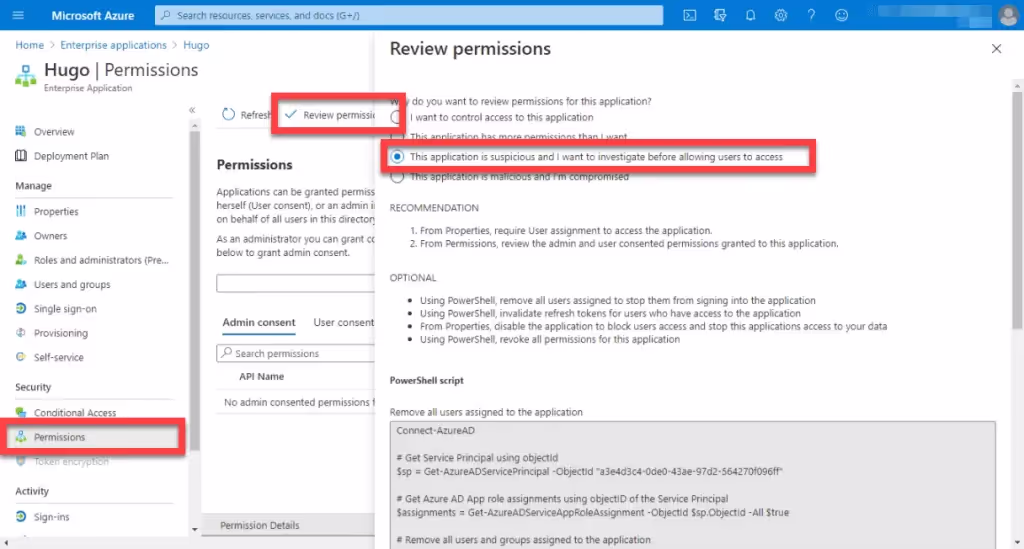This screenshot has width=1024, height=549.
Task: Click the 'PowerShell script' heading
Action: (x=426, y=381)
